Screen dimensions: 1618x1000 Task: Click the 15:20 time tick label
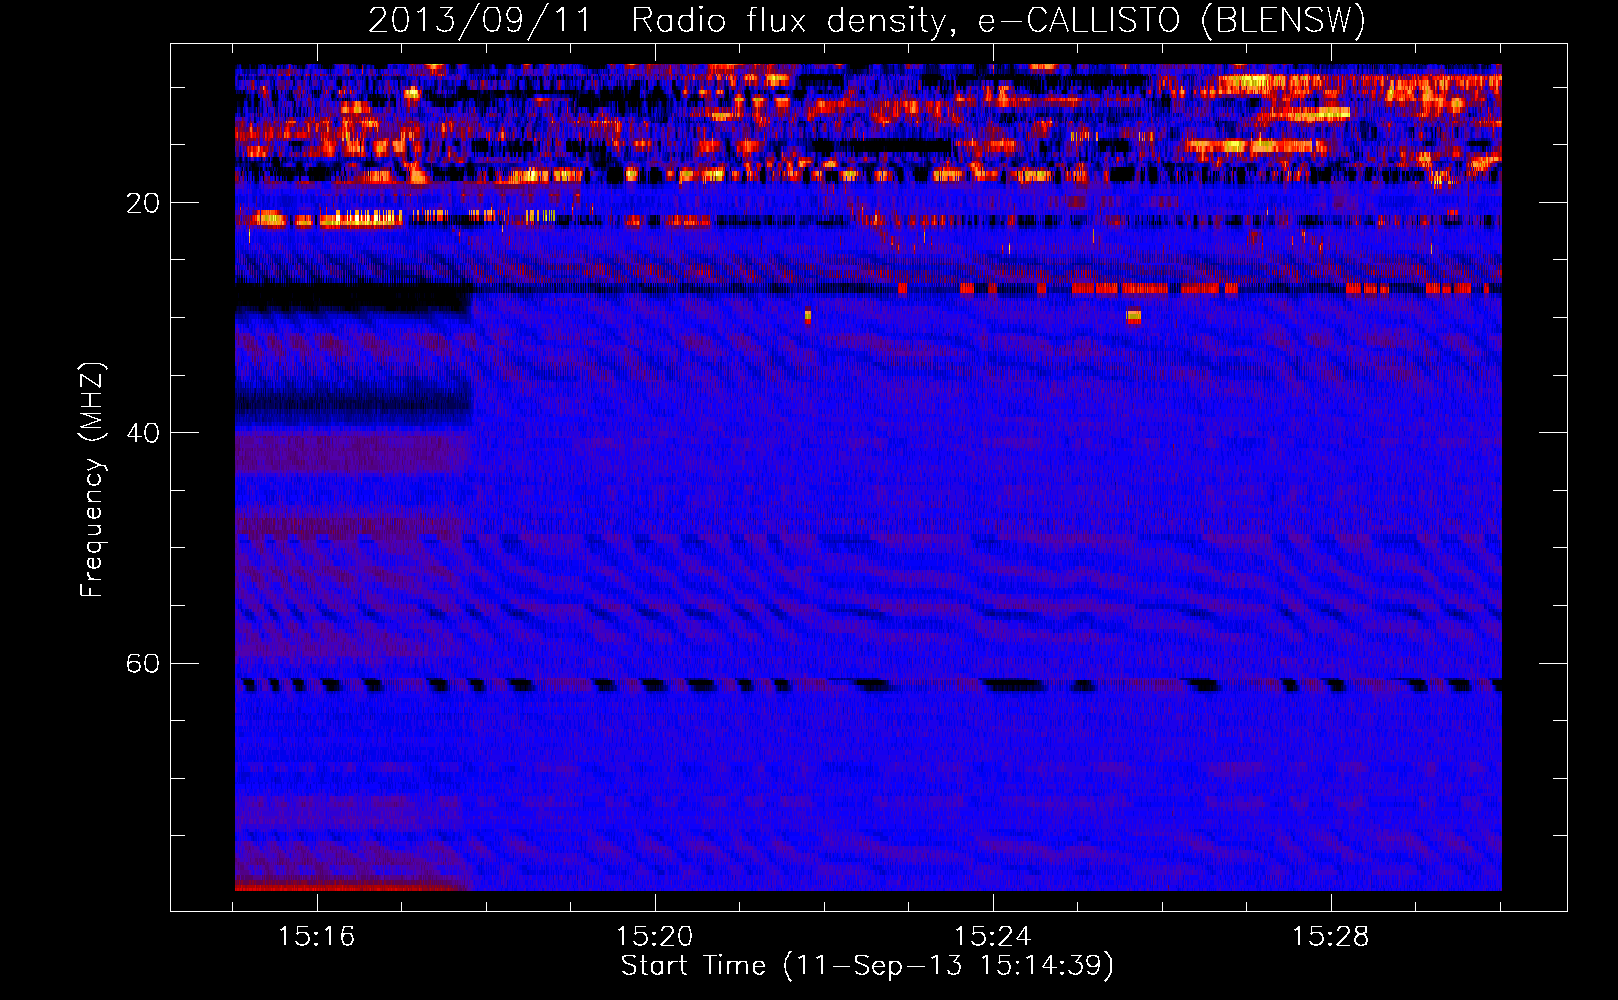[654, 937]
